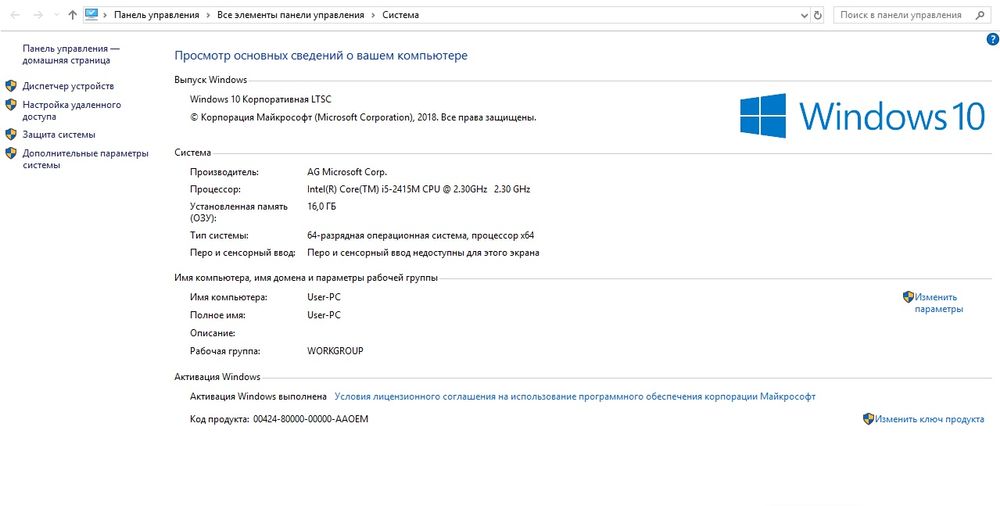
Task: Click the Forward navigation arrow
Action: (x=38, y=15)
